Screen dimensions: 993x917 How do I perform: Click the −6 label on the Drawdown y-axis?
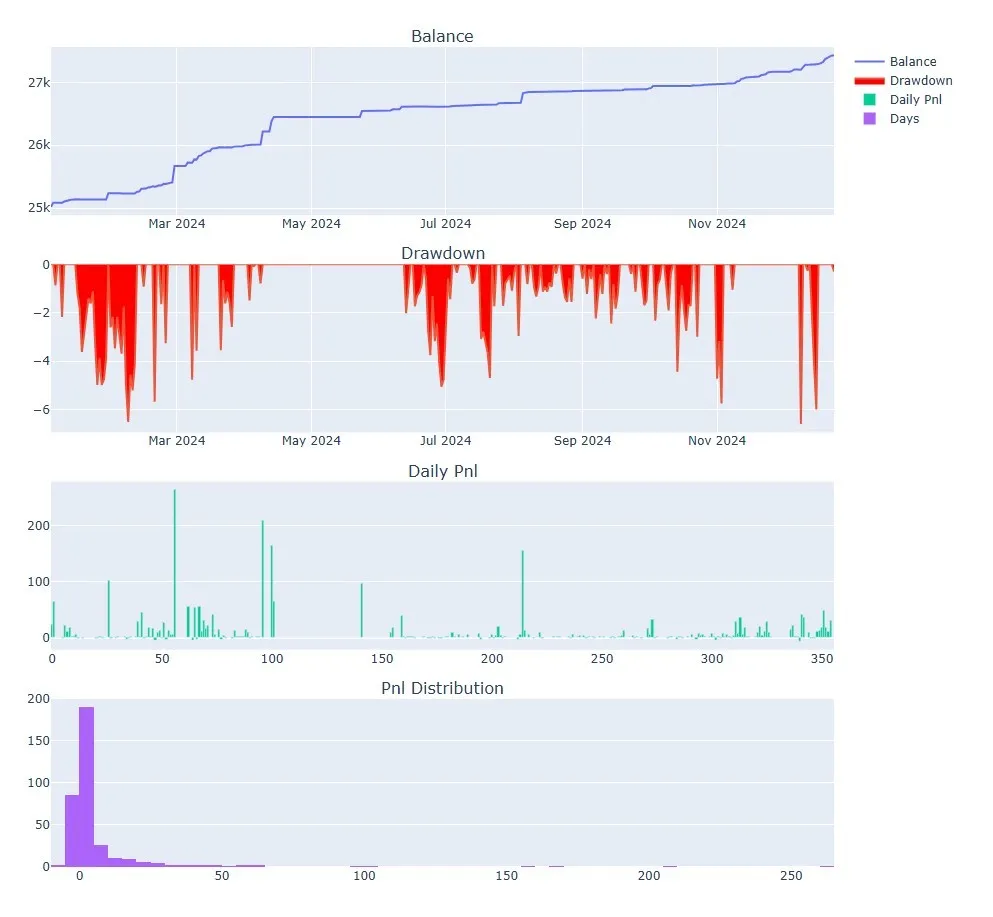click(x=41, y=410)
